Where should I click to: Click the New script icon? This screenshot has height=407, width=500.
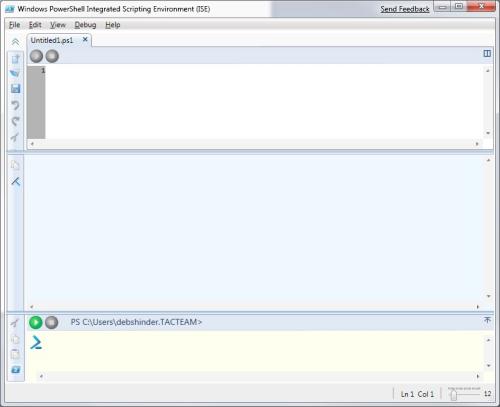pyautogui.click(x=15, y=59)
